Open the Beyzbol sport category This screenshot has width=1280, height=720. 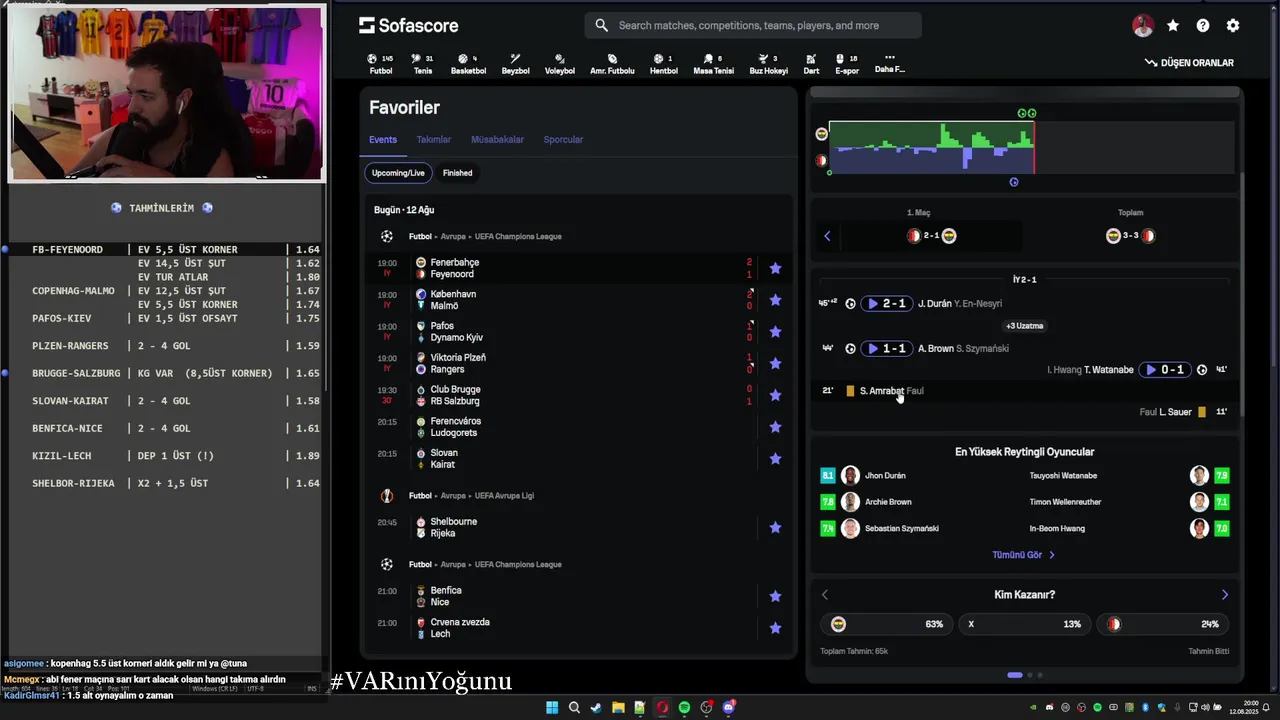(x=515, y=64)
